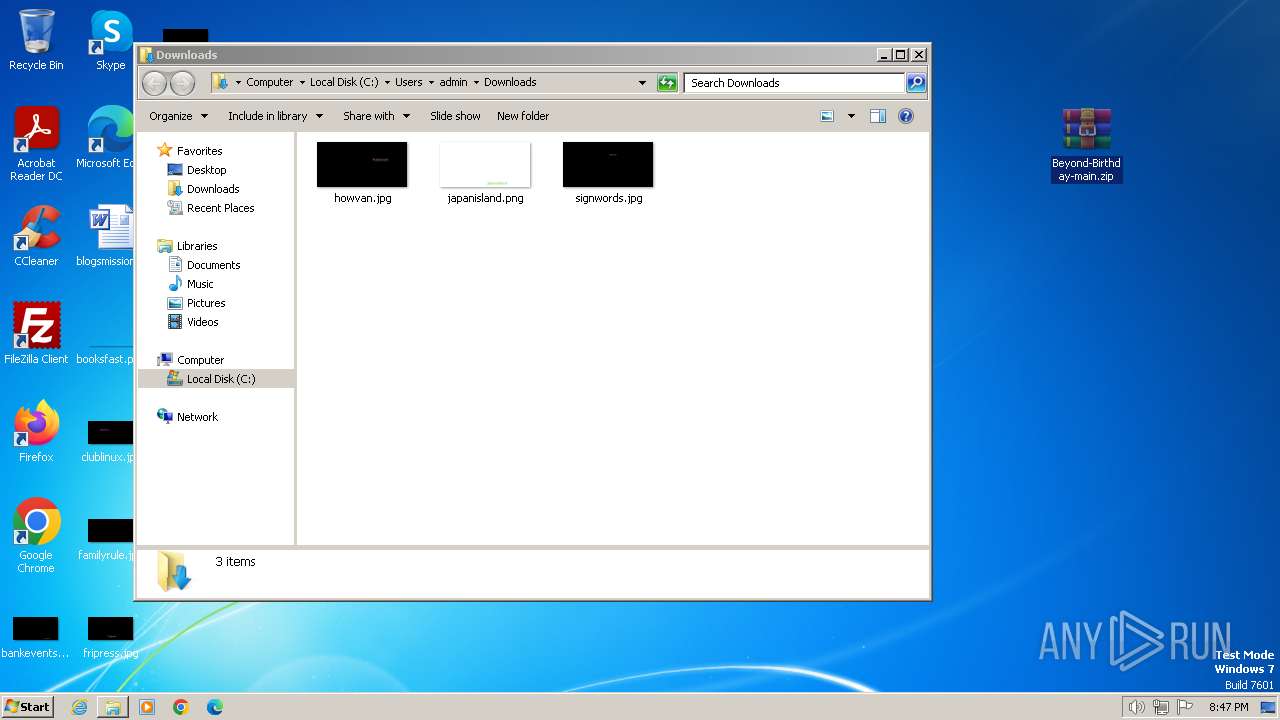
Task: Click the Action Center flag tray icon
Action: 1185,707
